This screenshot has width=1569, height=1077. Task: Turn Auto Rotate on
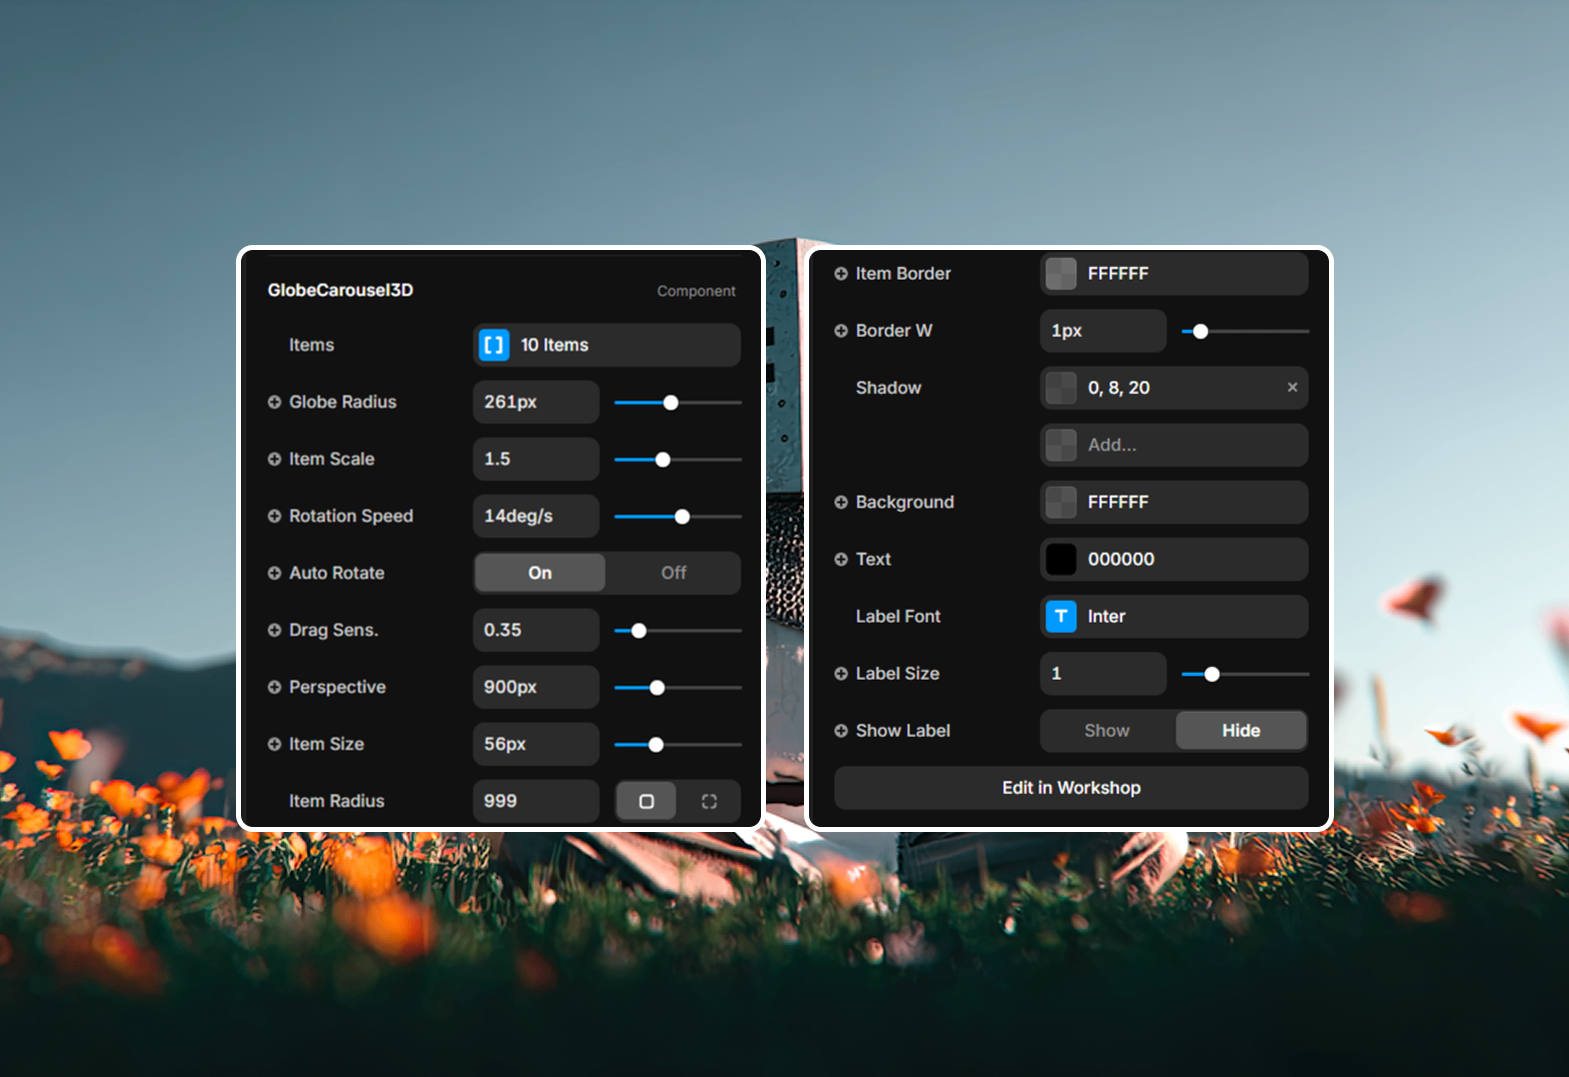[540, 573]
